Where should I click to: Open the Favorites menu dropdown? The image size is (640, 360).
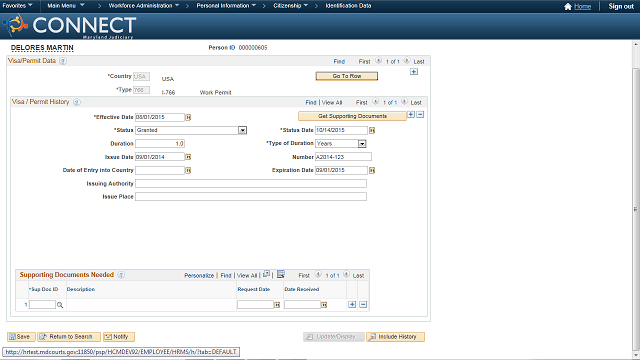[18, 6]
